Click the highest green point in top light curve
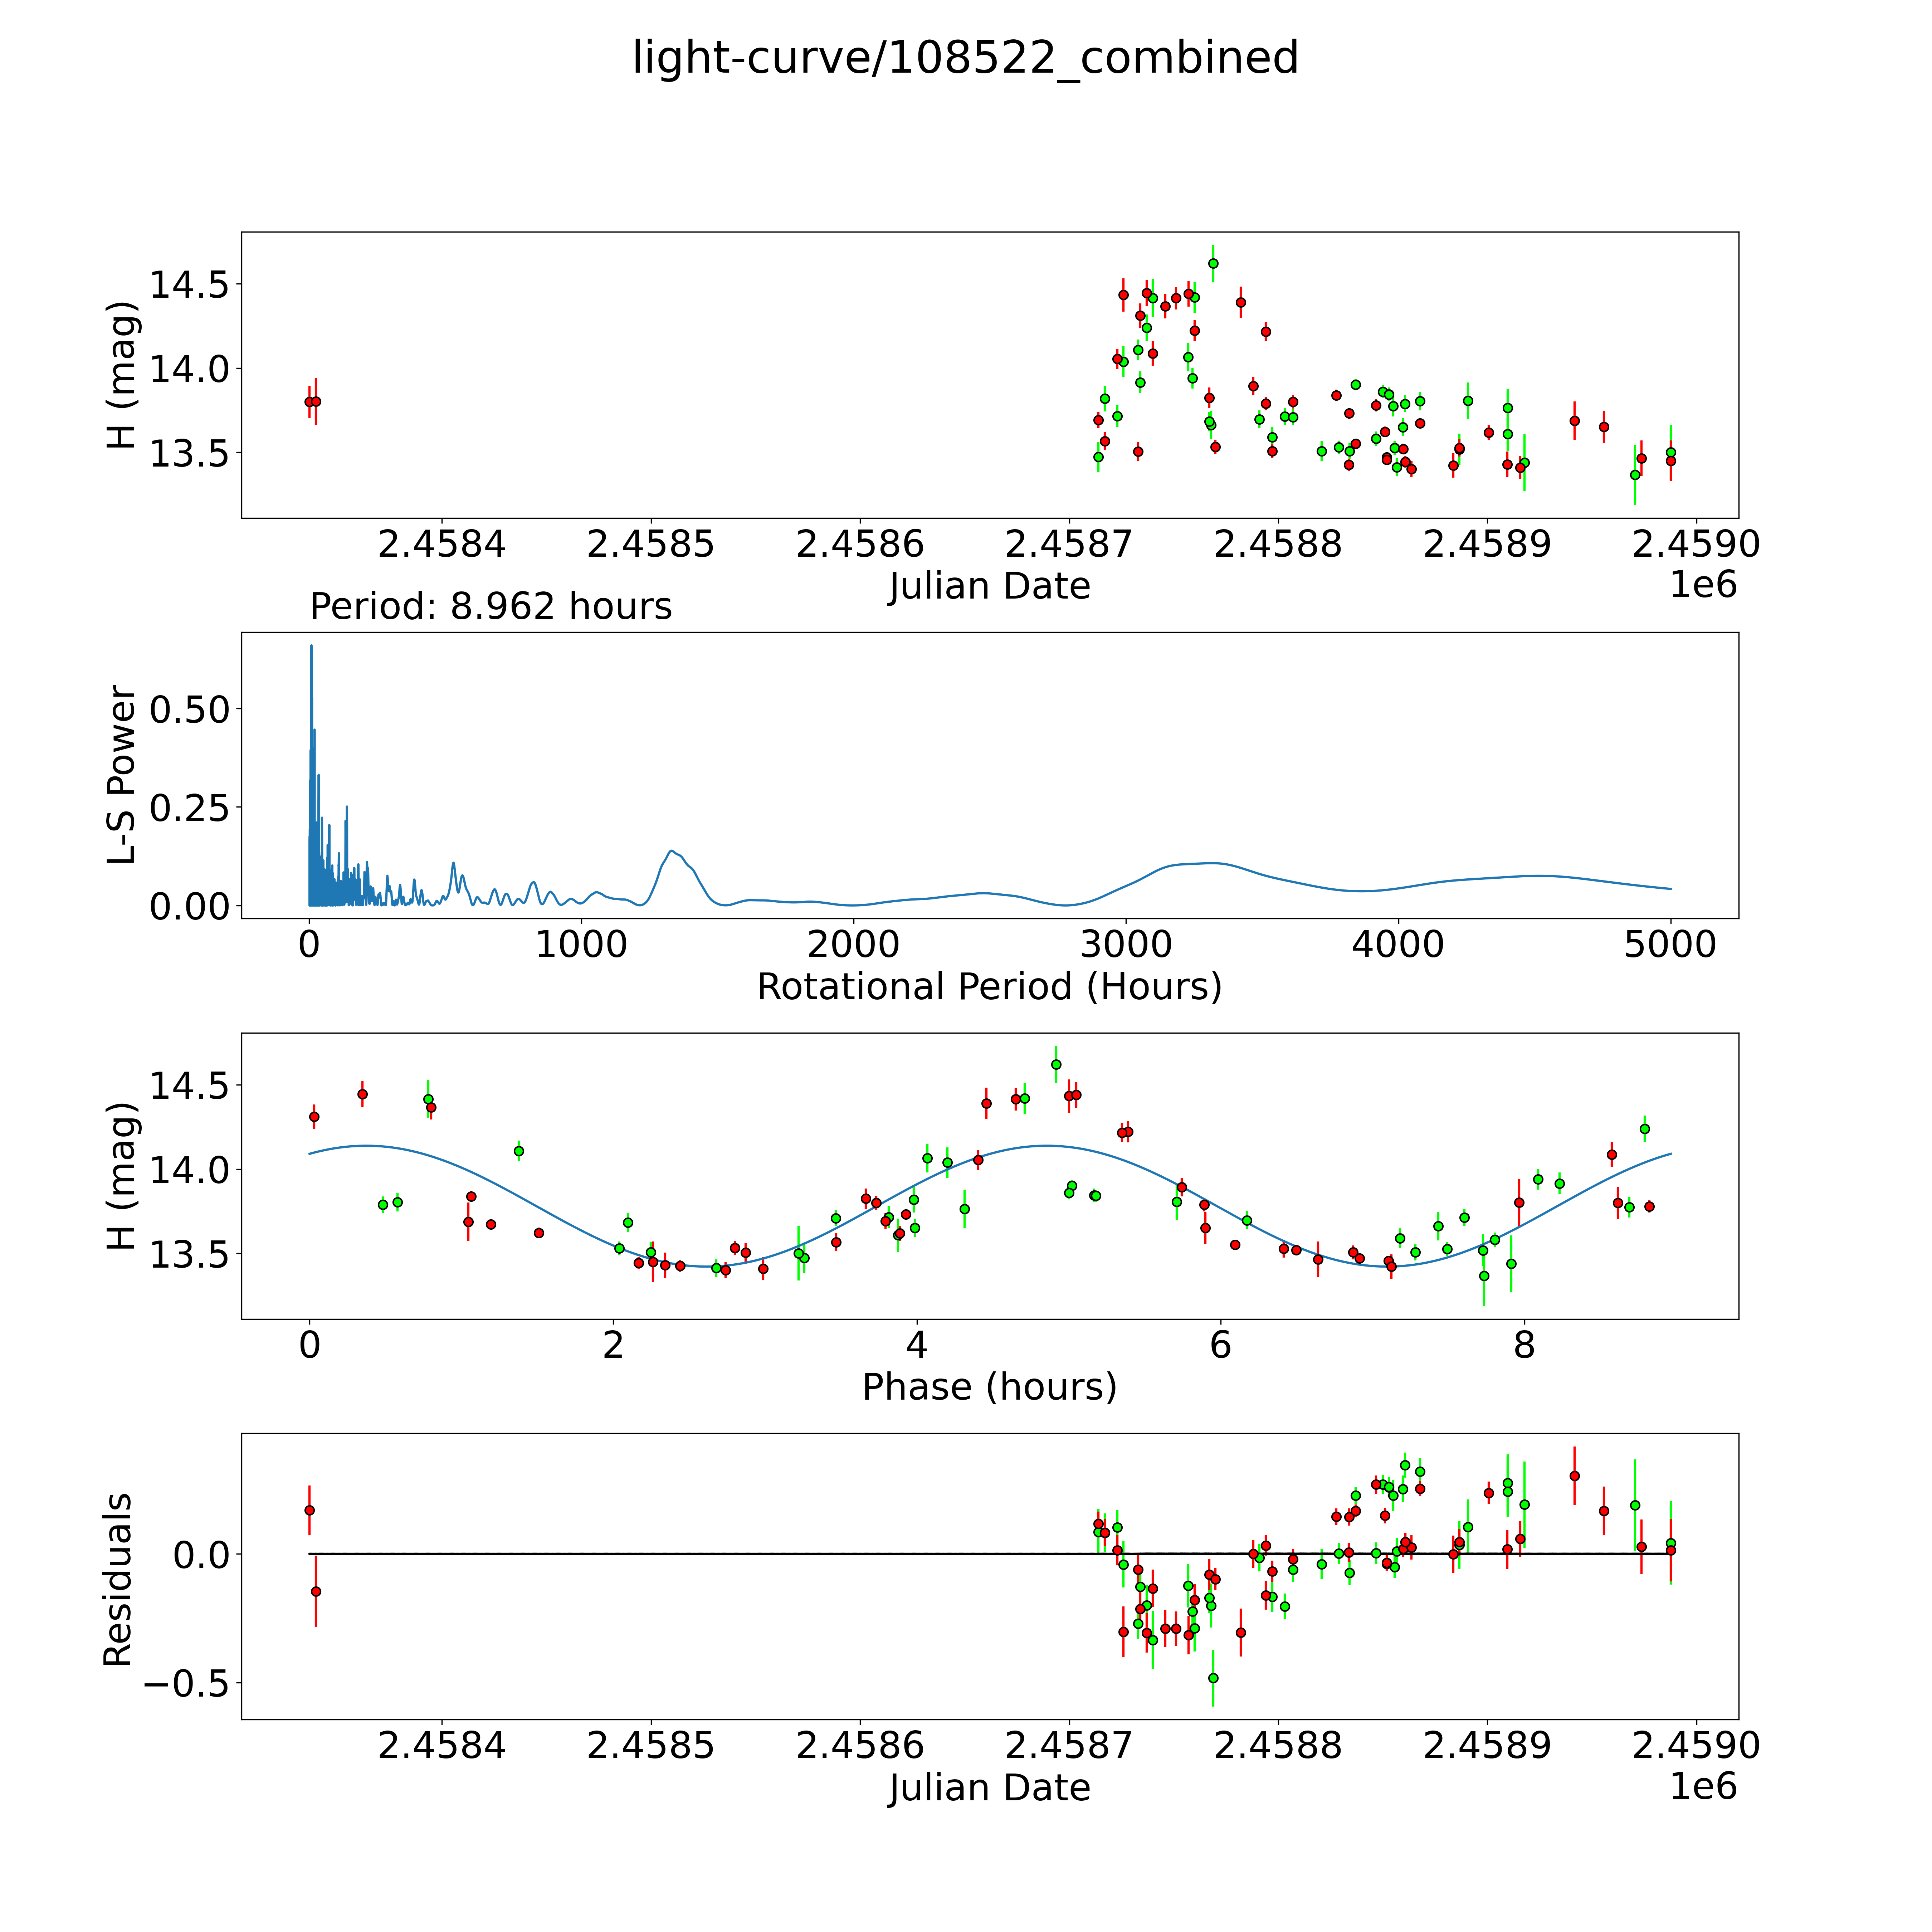This screenshot has width=1932, height=1932. 1213,264
